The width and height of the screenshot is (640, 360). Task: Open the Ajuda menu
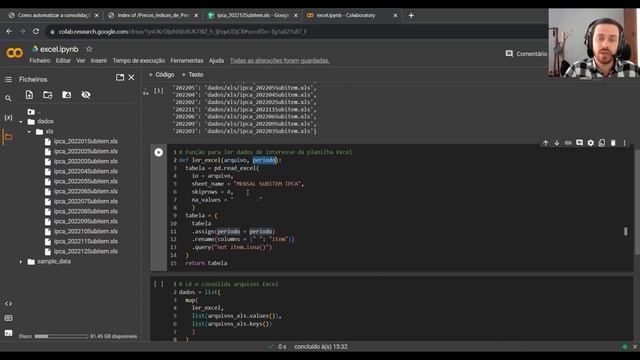click(x=216, y=60)
